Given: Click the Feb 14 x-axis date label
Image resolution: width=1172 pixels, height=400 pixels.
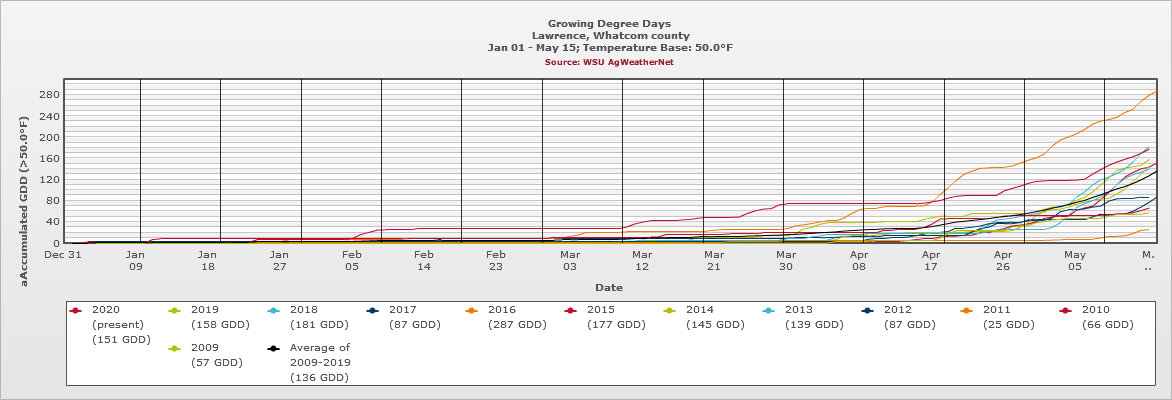Looking at the screenshot, I should click(x=424, y=261).
